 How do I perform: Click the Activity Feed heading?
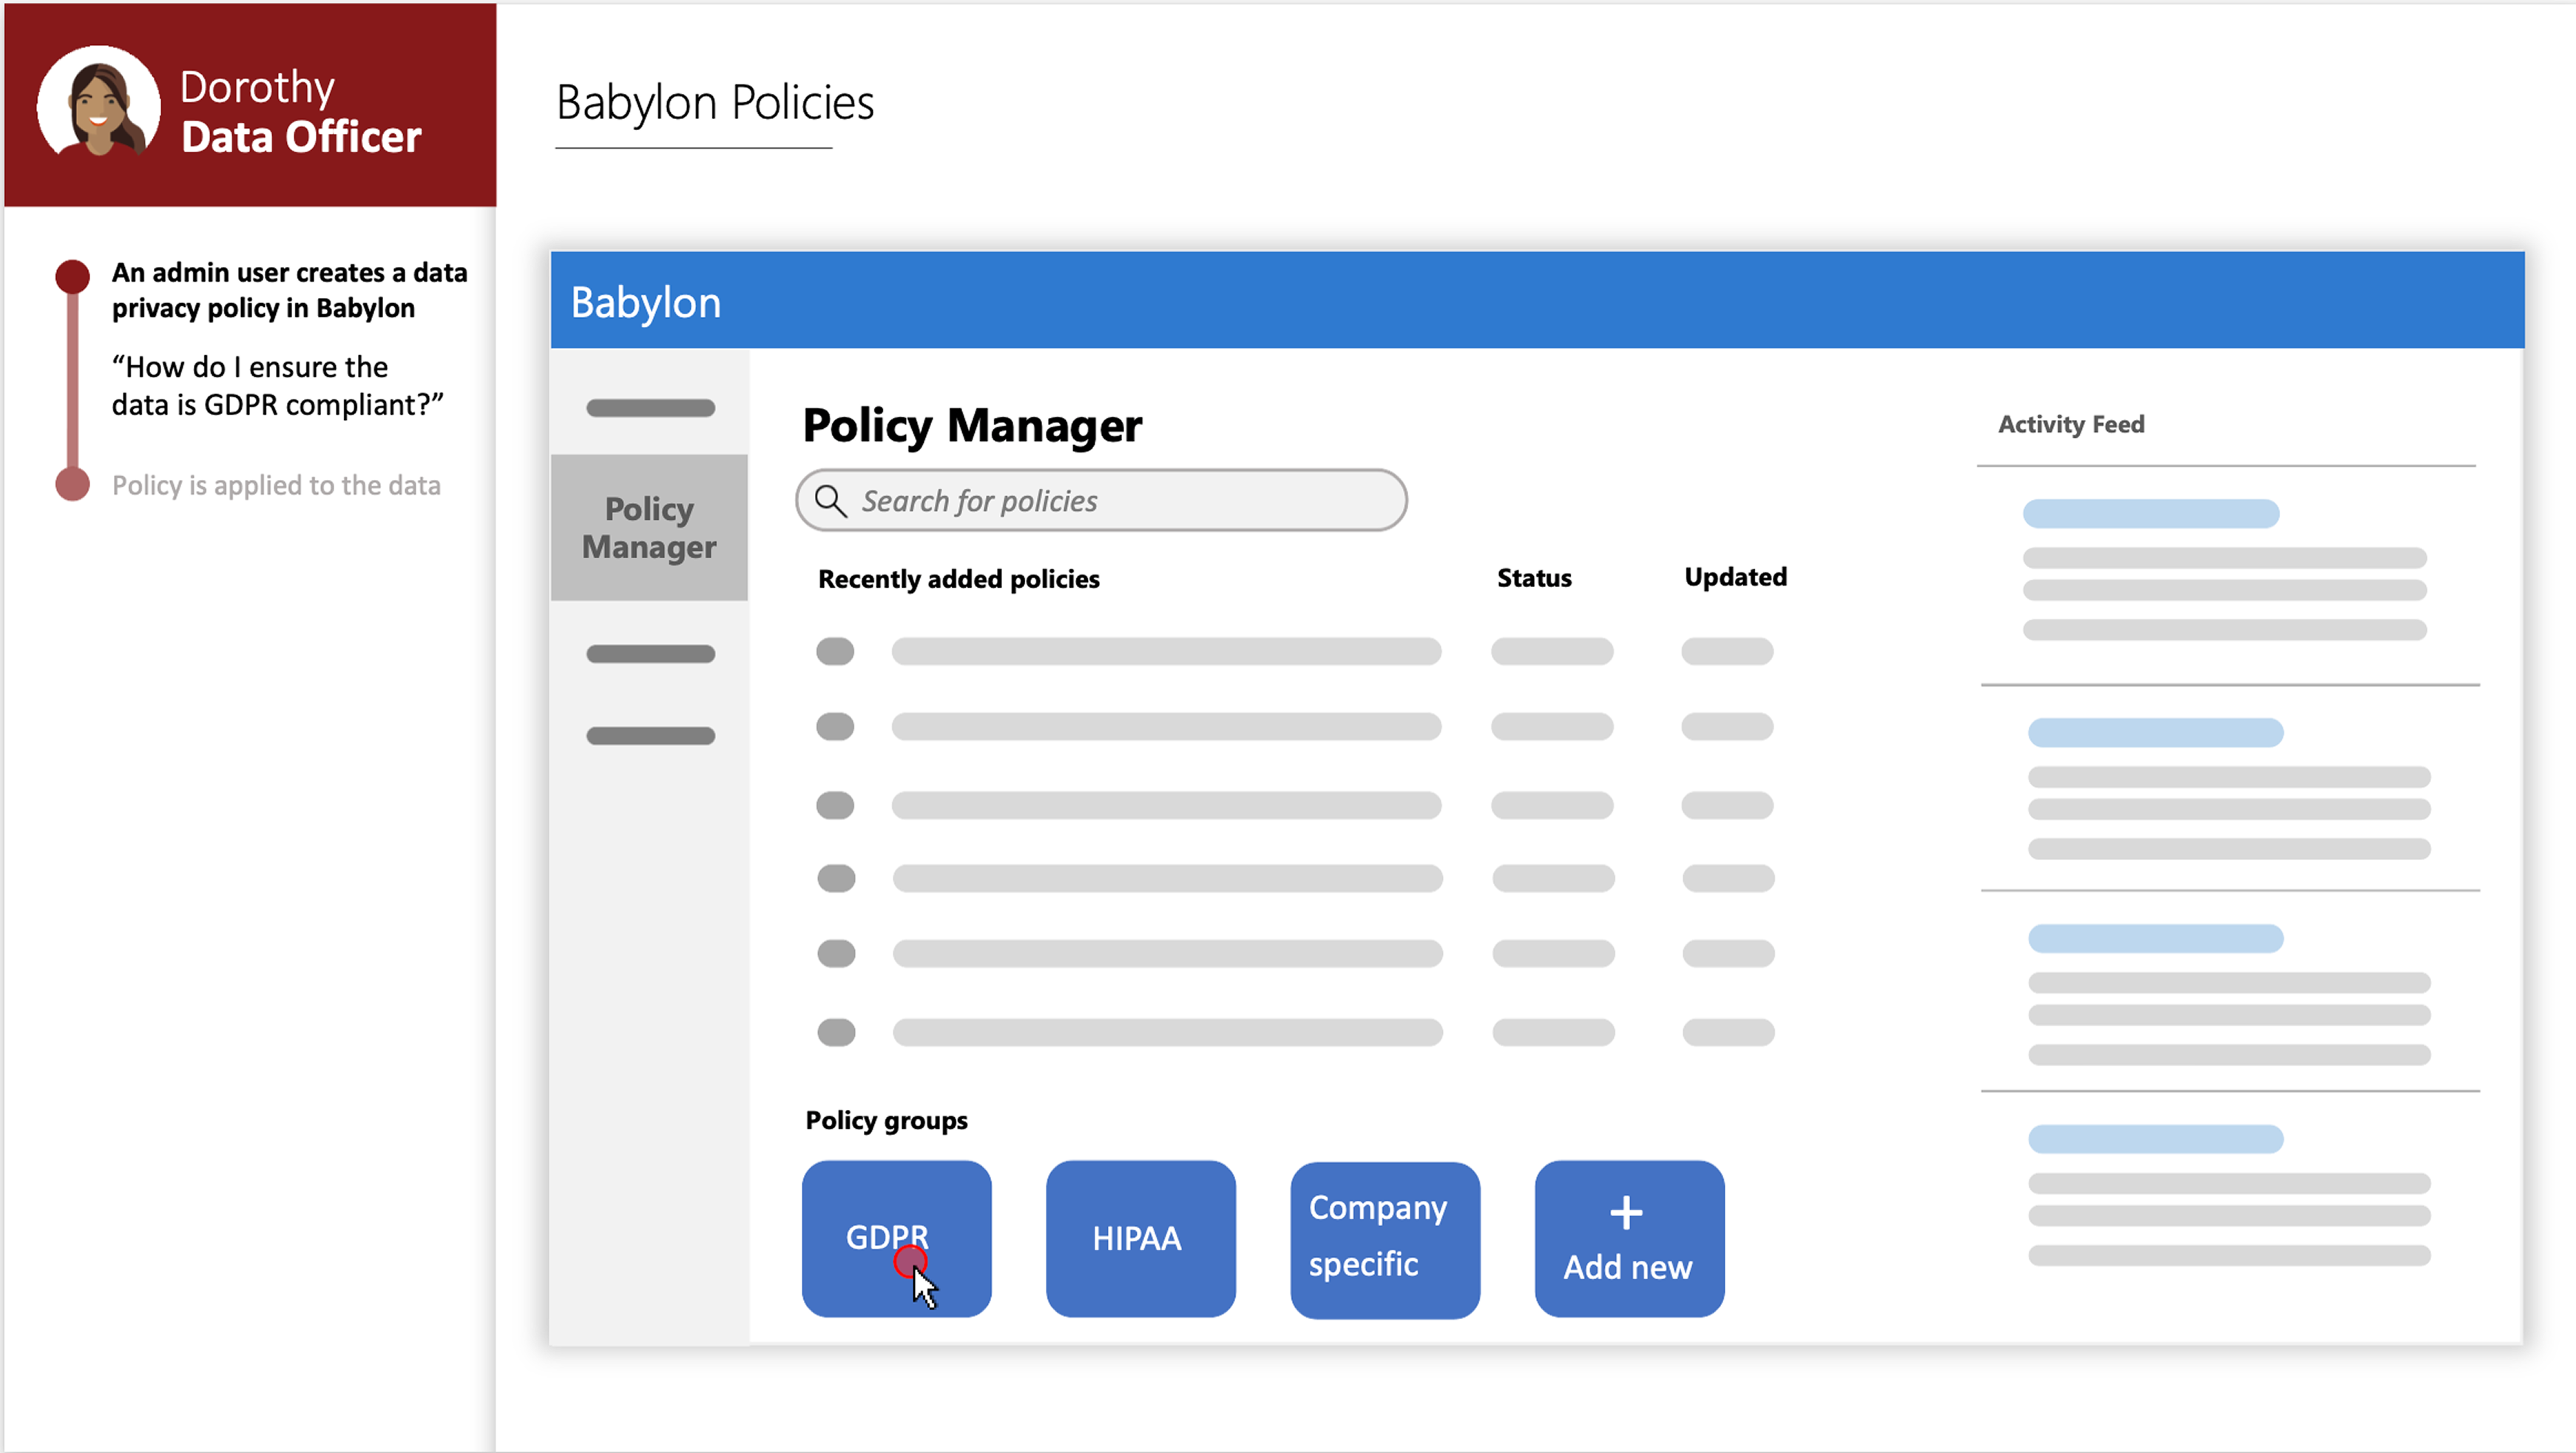tap(2071, 424)
